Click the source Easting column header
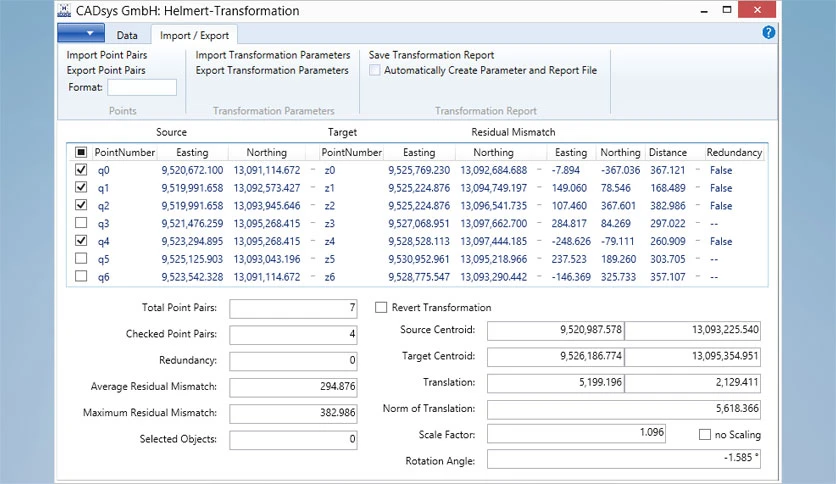836x484 pixels. [x=192, y=152]
